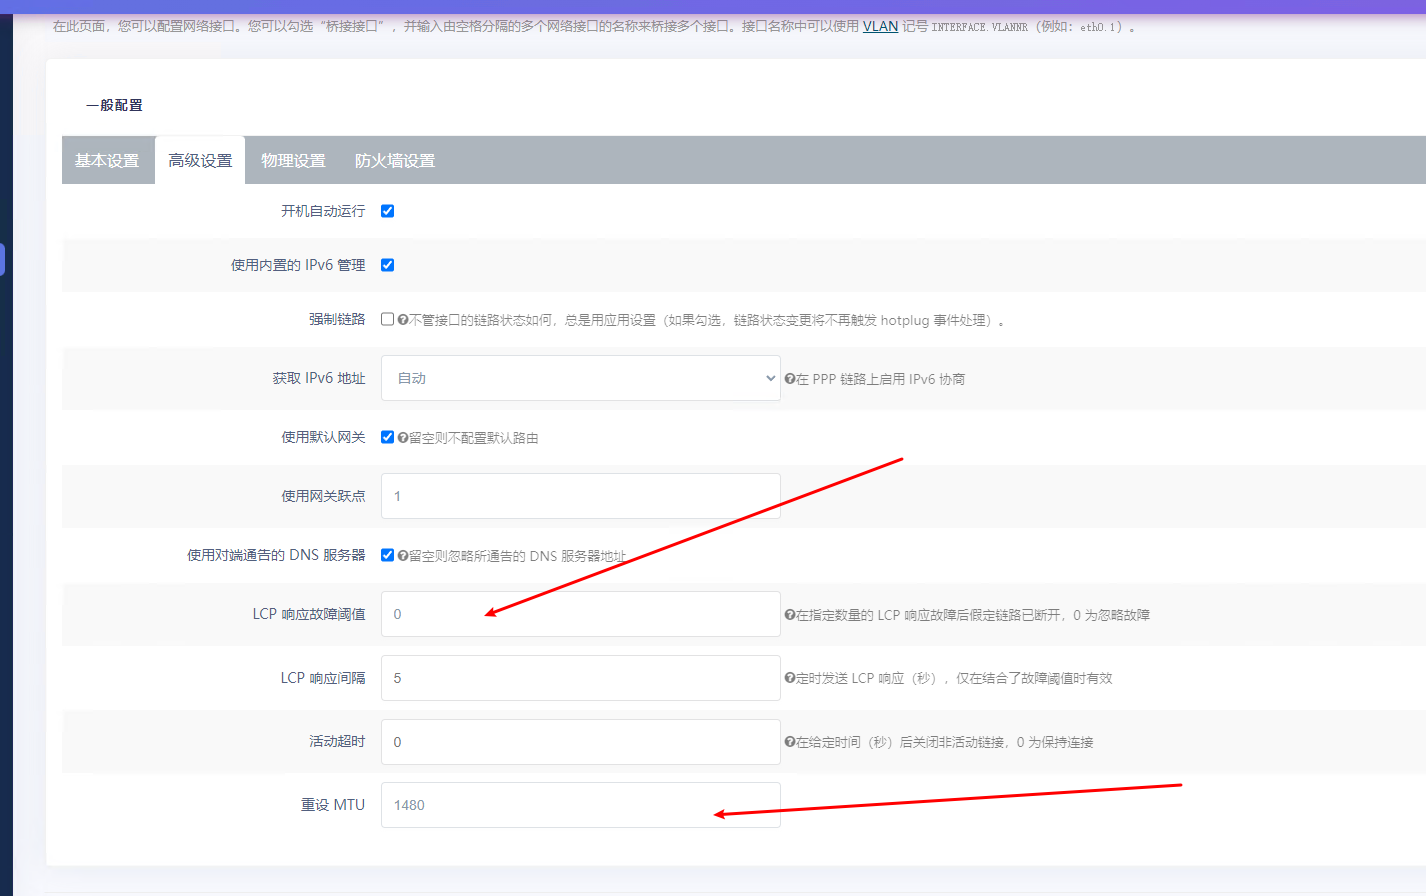Click the LCP 响应故障阈值 input field
Image resolution: width=1426 pixels, height=896 pixels.
pos(580,614)
